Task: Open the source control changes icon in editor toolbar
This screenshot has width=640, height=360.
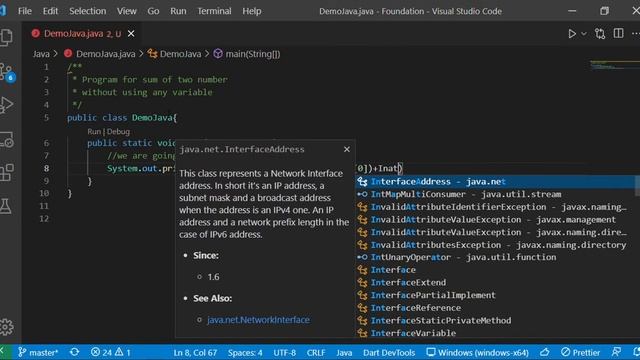Action: pos(600,34)
